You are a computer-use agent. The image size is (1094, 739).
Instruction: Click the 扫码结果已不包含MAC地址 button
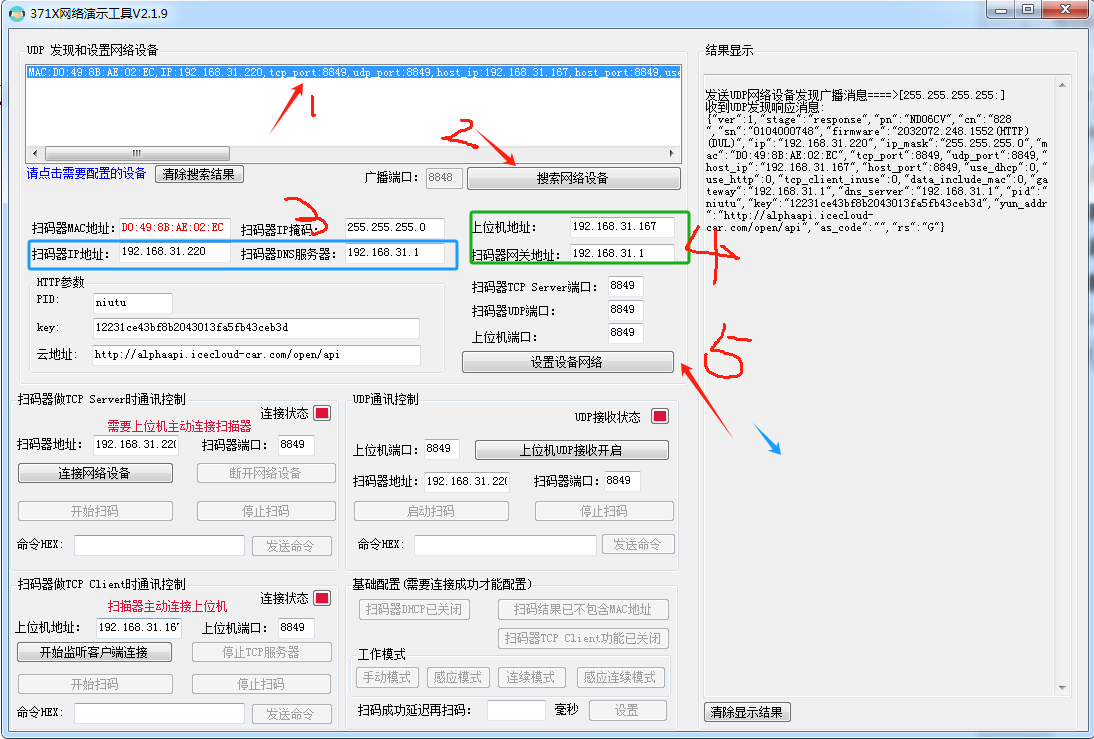[x=583, y=609]
